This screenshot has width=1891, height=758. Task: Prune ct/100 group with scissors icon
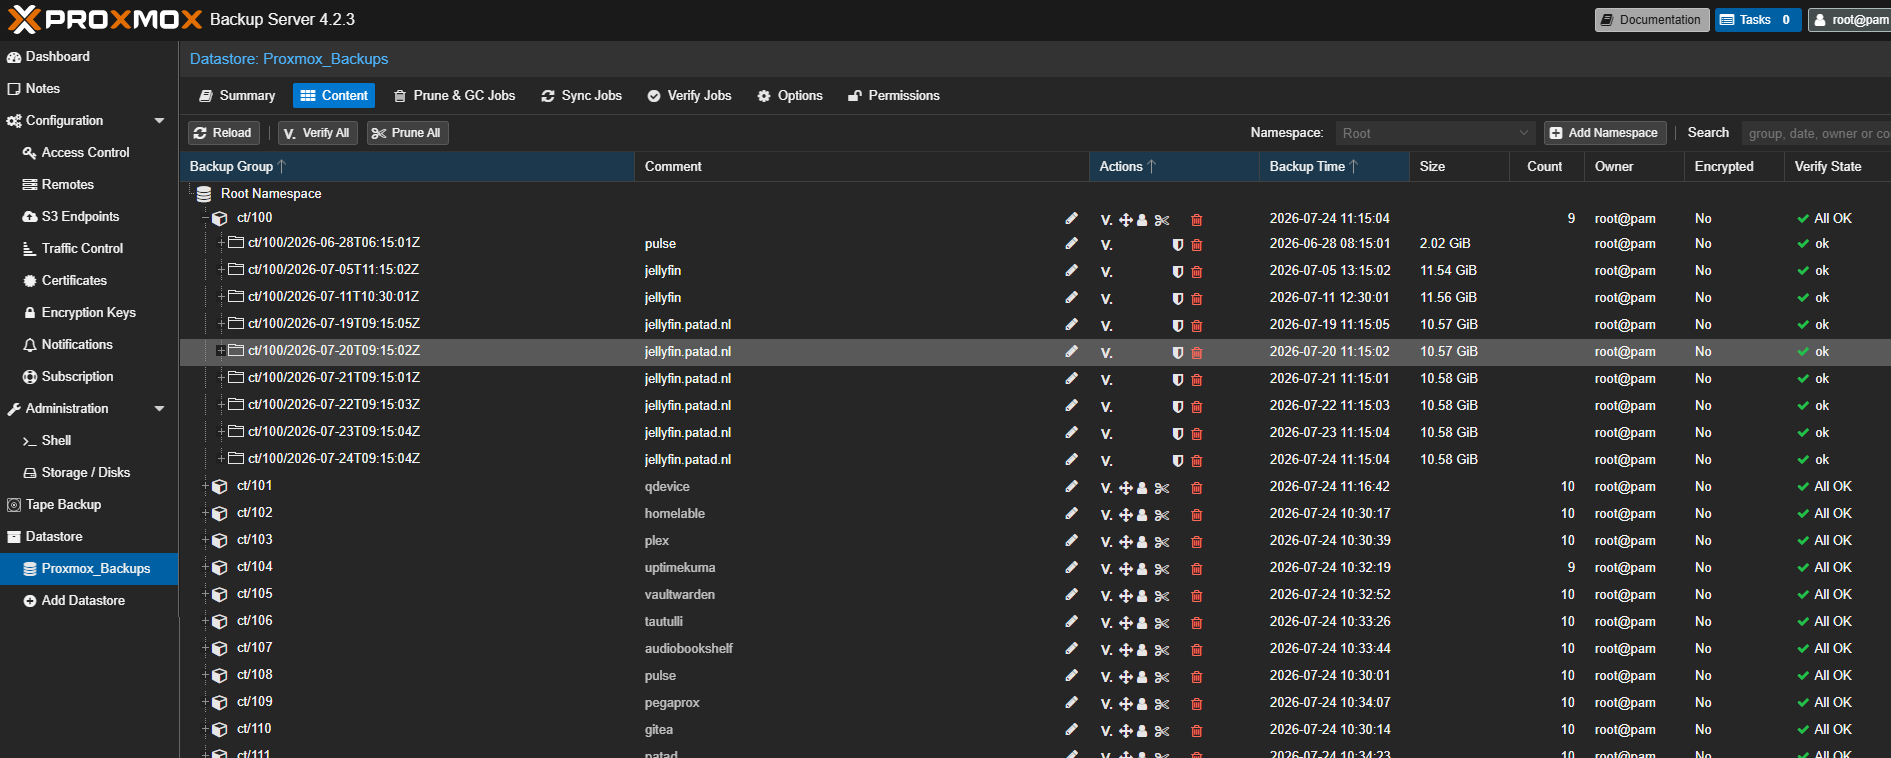[1161, 220]
